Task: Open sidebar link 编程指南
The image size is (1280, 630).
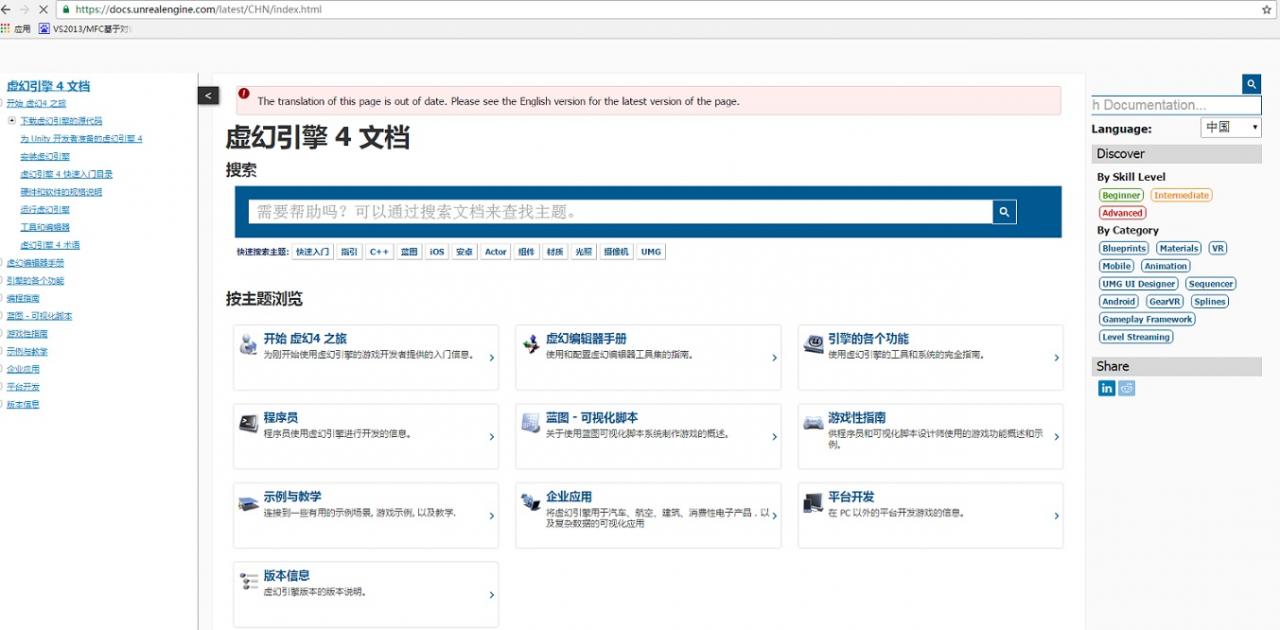Action: 23,298
